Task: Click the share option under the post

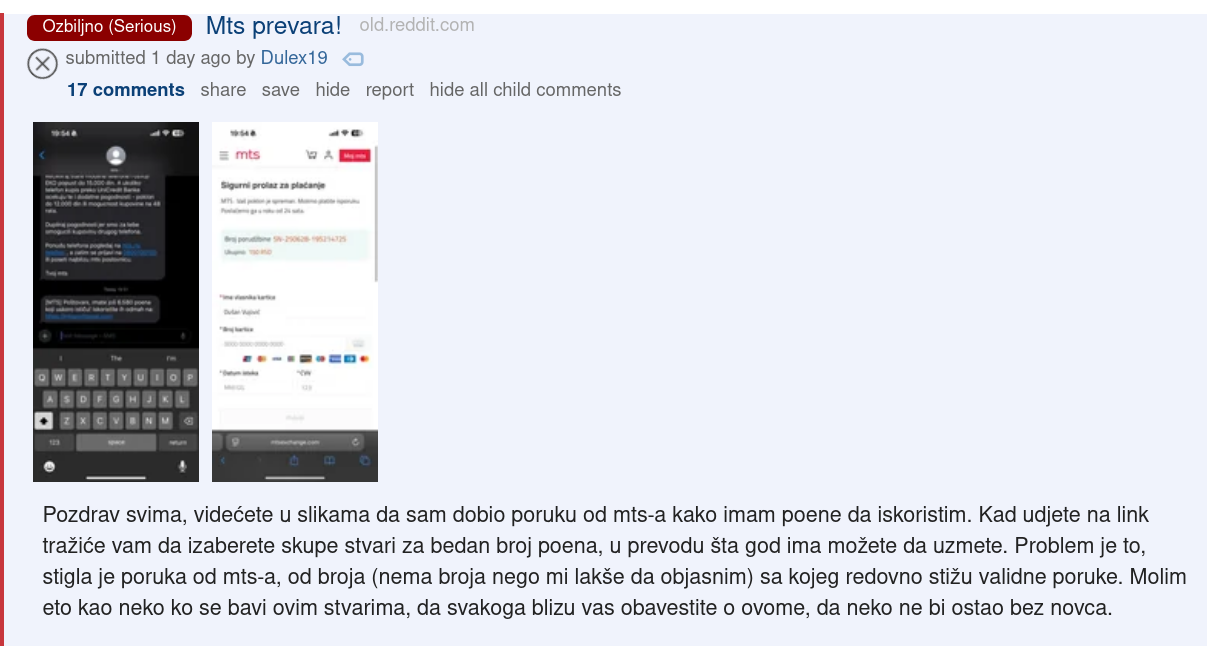Action: coord(223,90)
